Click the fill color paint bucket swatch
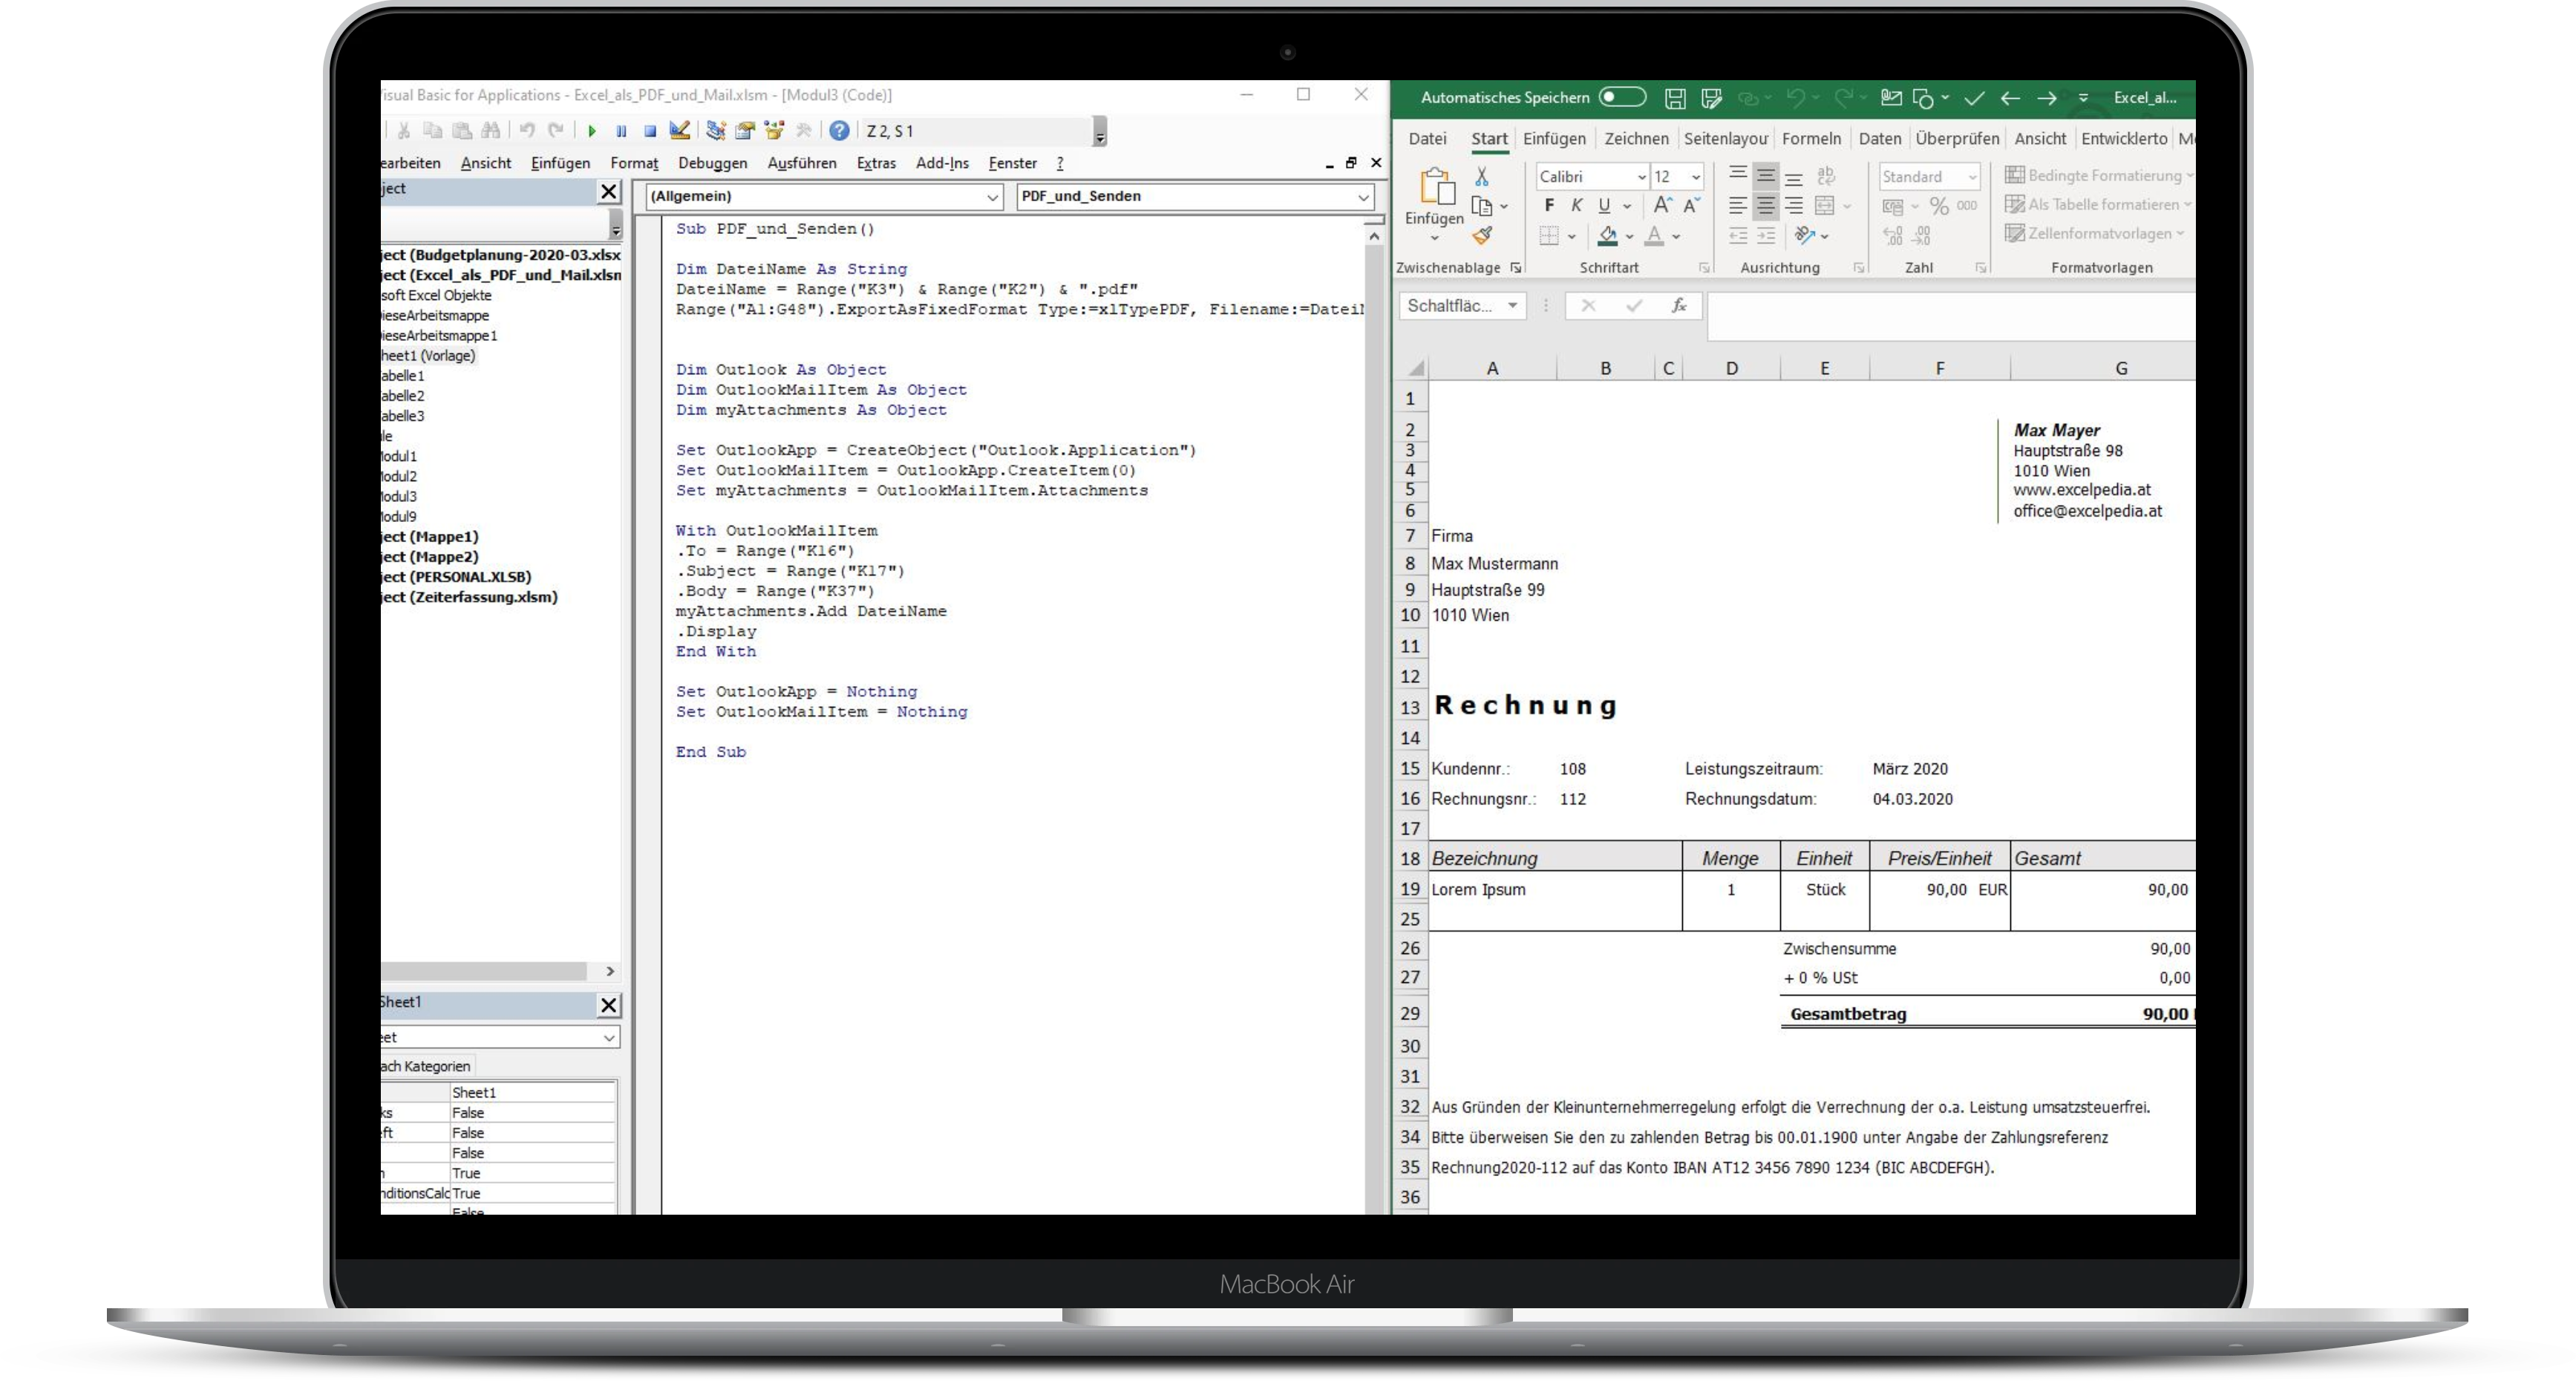 click(1608, 237)
